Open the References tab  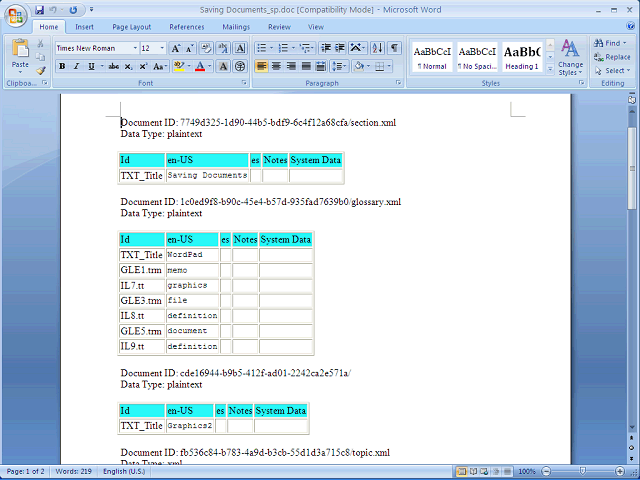tap(187, 27)
